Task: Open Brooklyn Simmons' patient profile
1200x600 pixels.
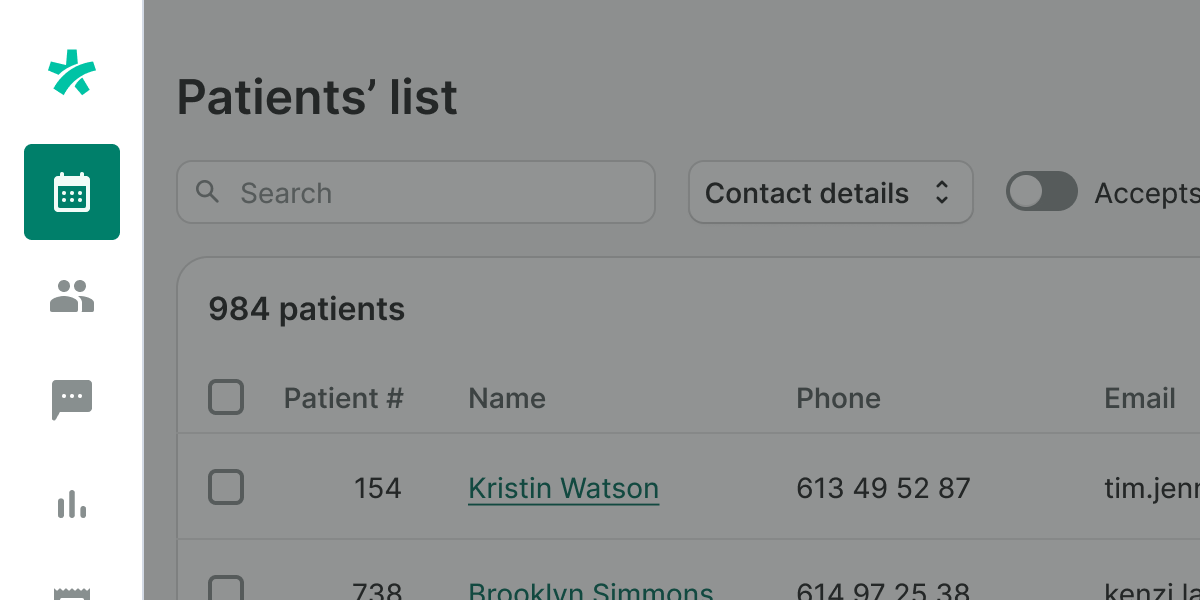Action: [590, 590]
